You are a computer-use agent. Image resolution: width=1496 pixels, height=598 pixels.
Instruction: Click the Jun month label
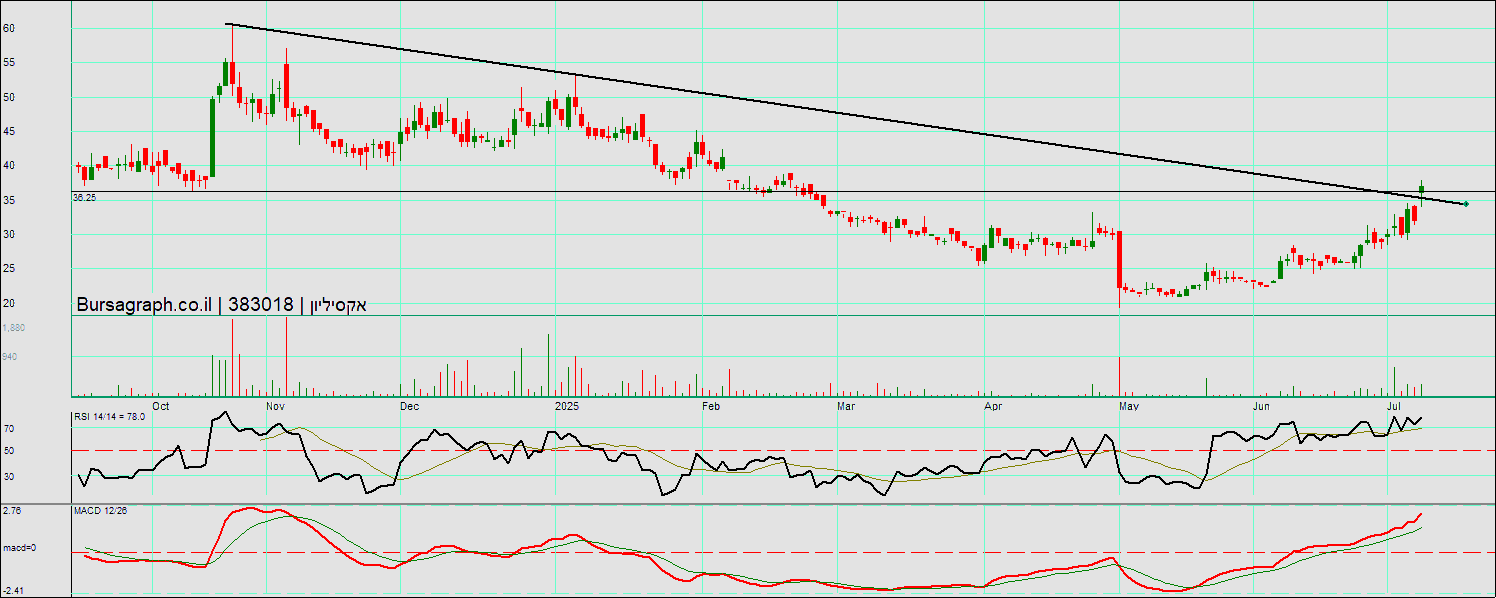(1261, 406)
